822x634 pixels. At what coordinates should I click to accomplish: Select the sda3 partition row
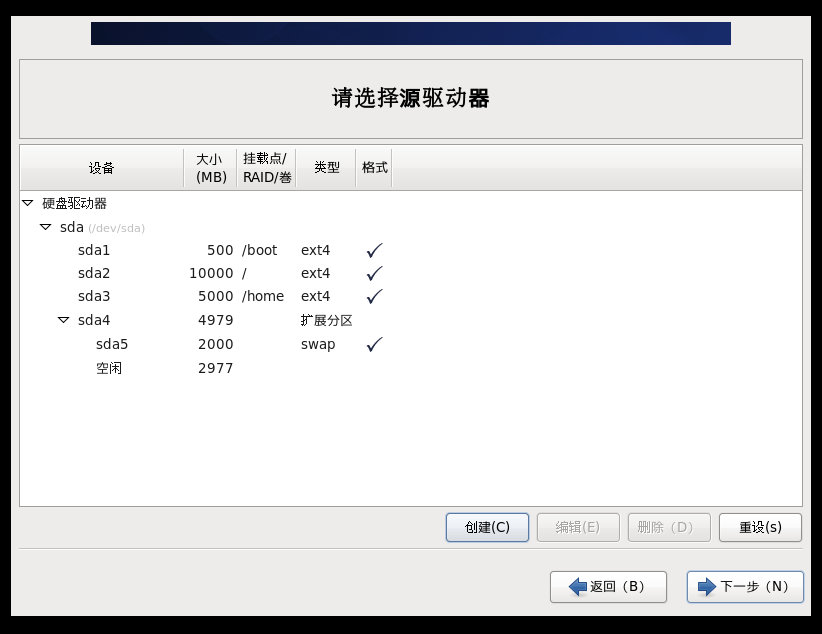click(411, 296)
